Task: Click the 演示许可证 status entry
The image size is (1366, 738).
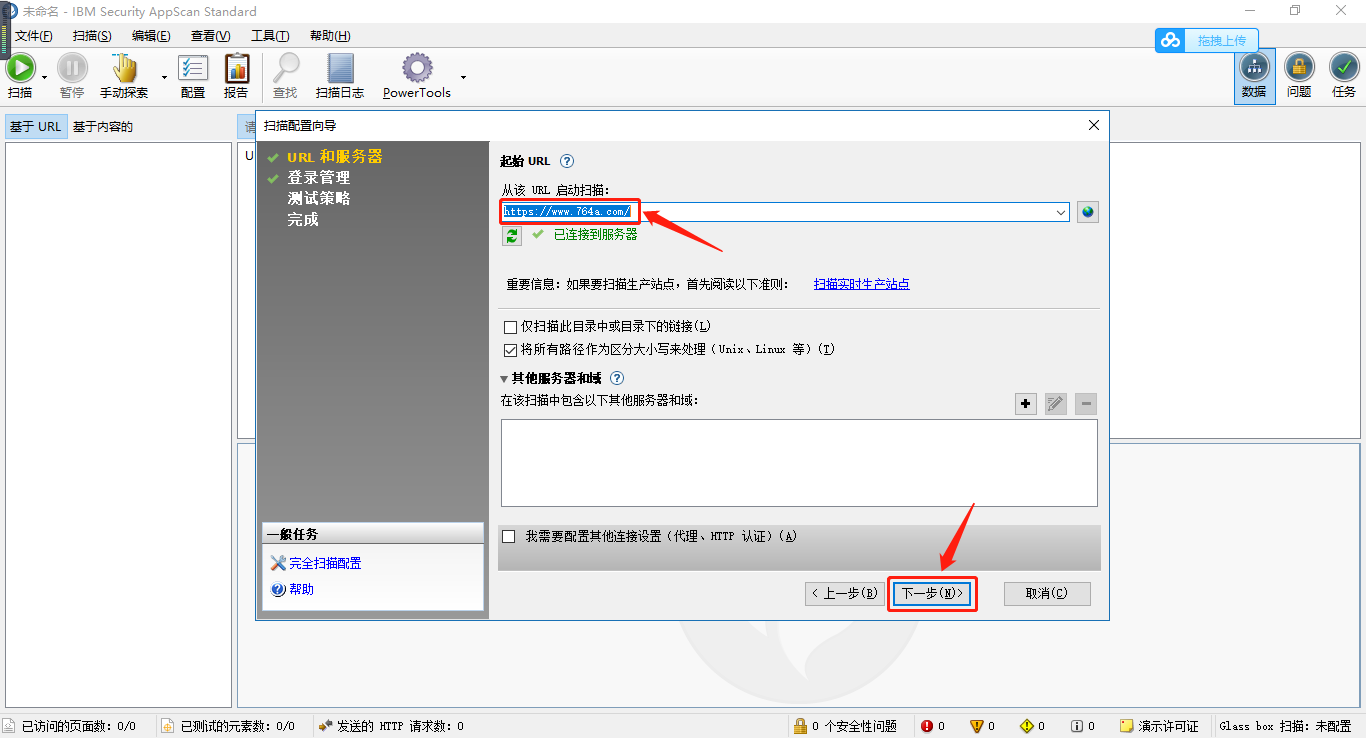Action: [1159, 726]
